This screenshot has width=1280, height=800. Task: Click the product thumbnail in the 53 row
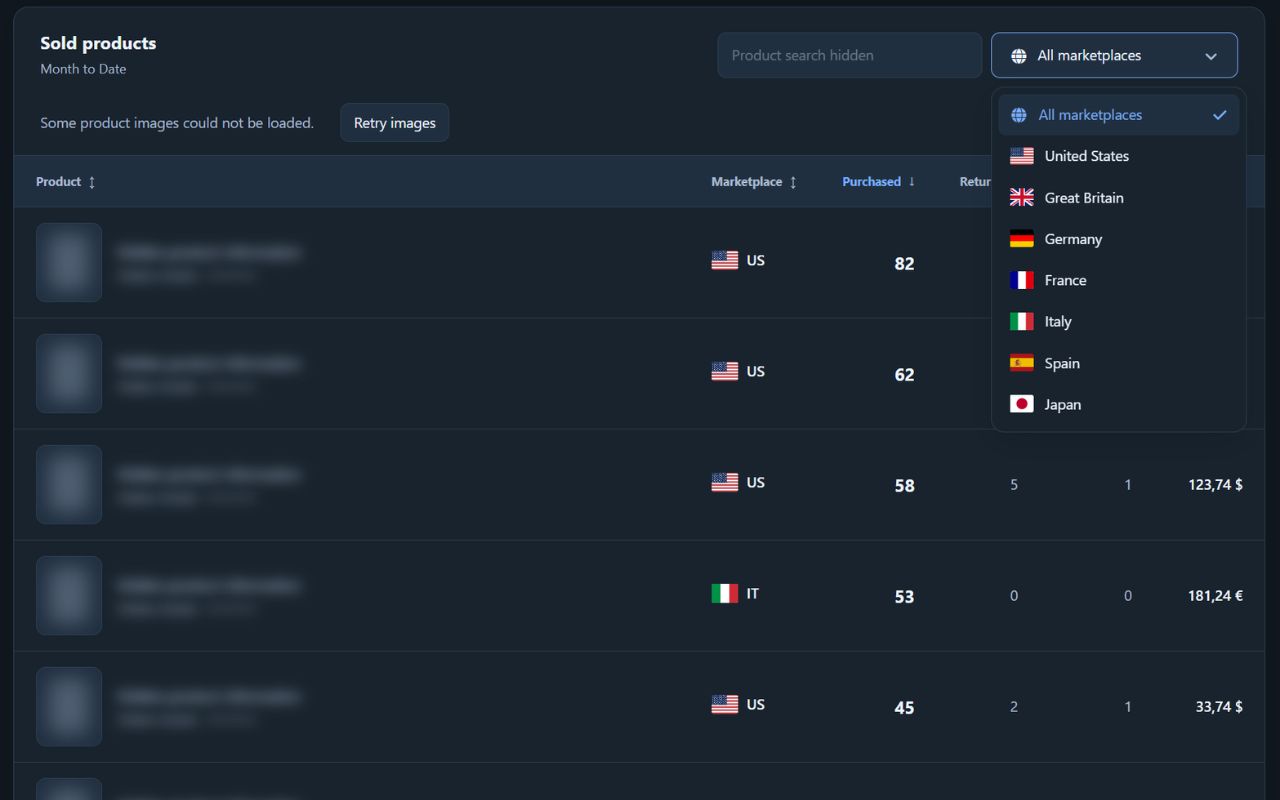pyautogui.click(x=69, y=596)
